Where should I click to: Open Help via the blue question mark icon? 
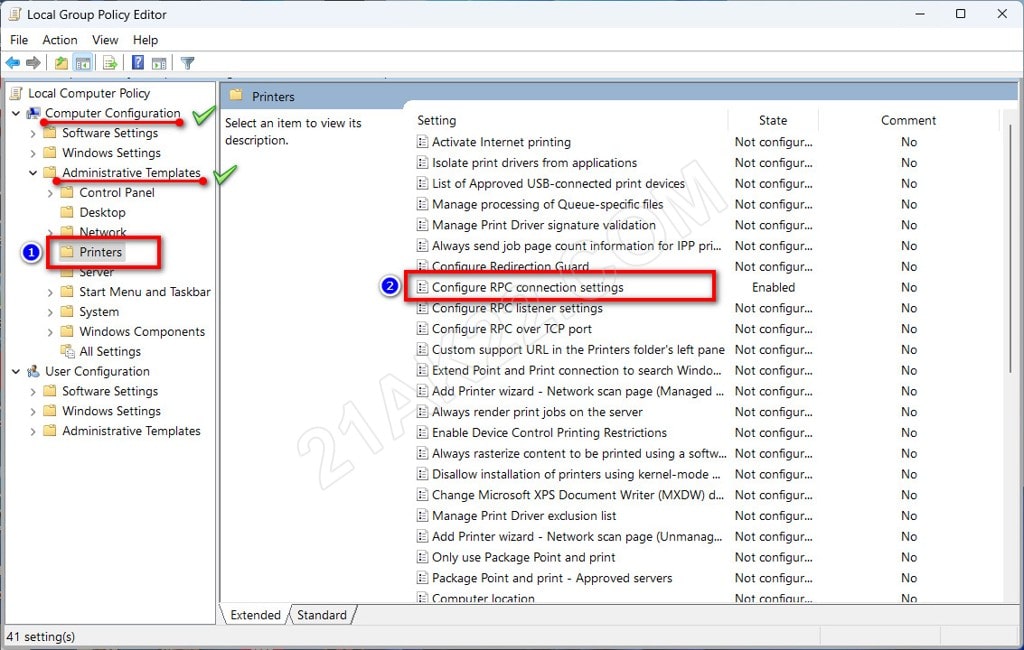[x=138, y=63]
